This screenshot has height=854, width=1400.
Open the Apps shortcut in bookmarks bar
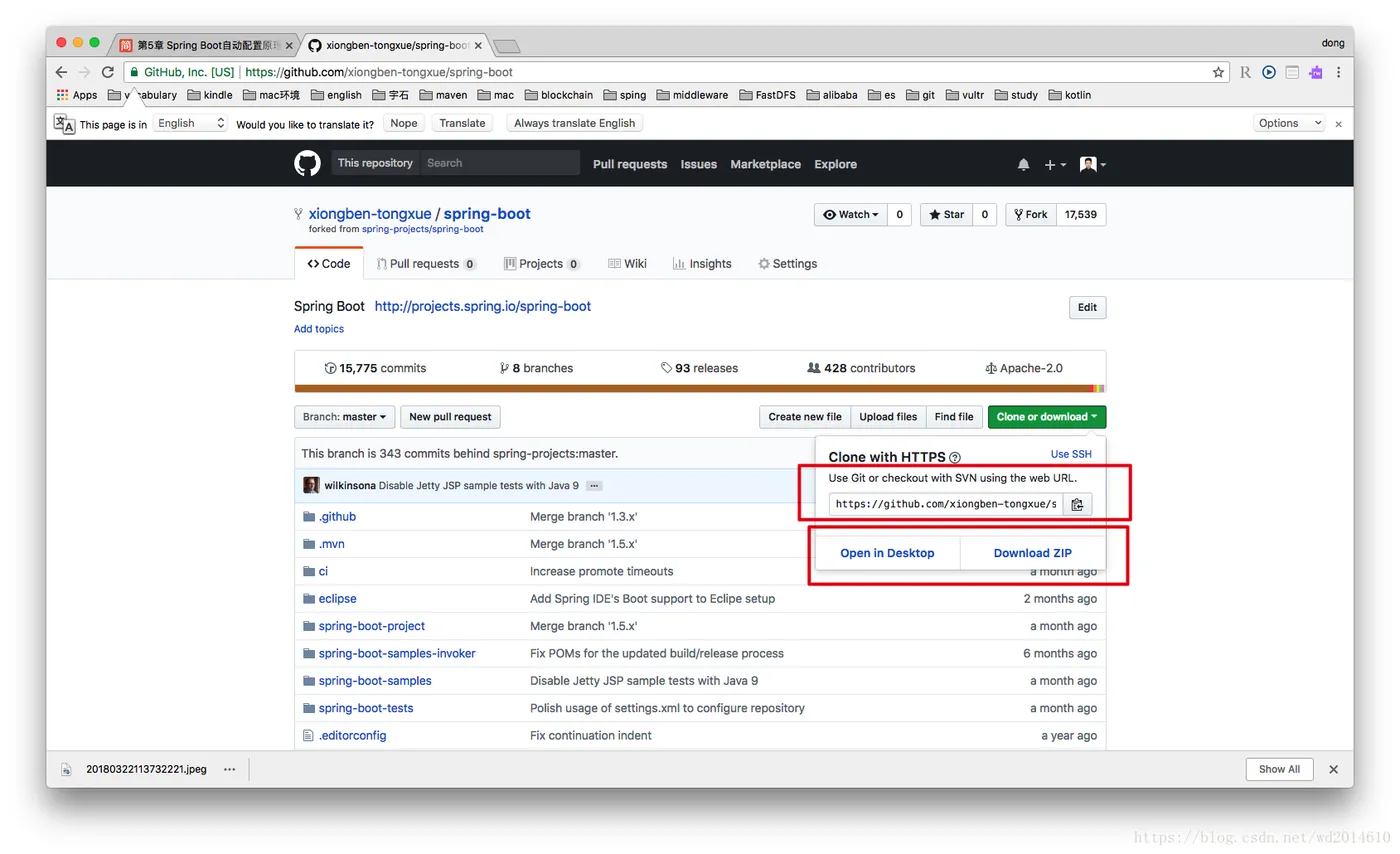77,95
